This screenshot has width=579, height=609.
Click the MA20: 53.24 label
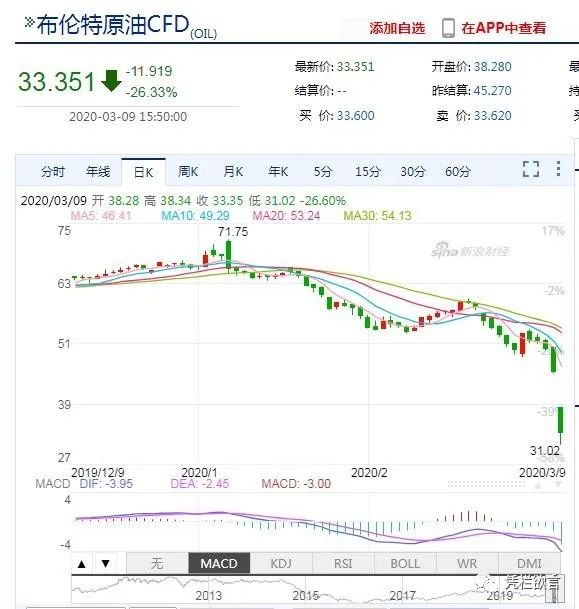(287, 216)
